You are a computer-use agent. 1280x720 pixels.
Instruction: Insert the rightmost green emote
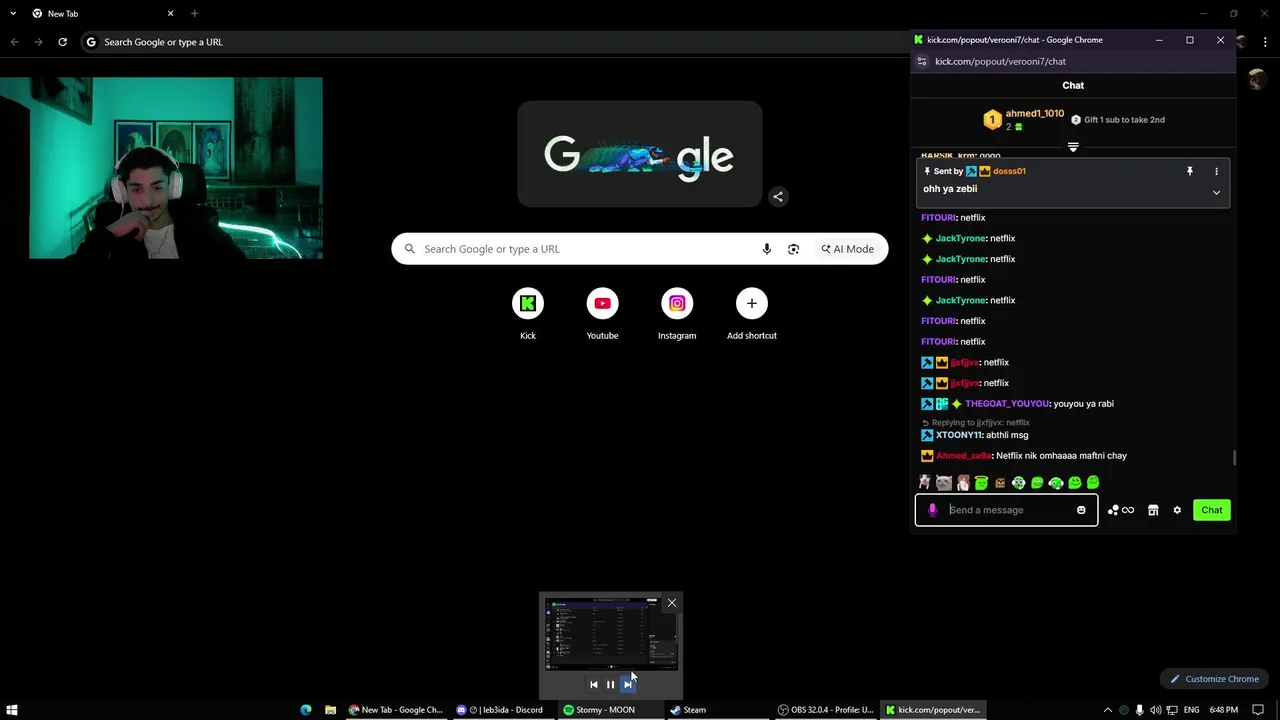click(x=1093, y=483)
